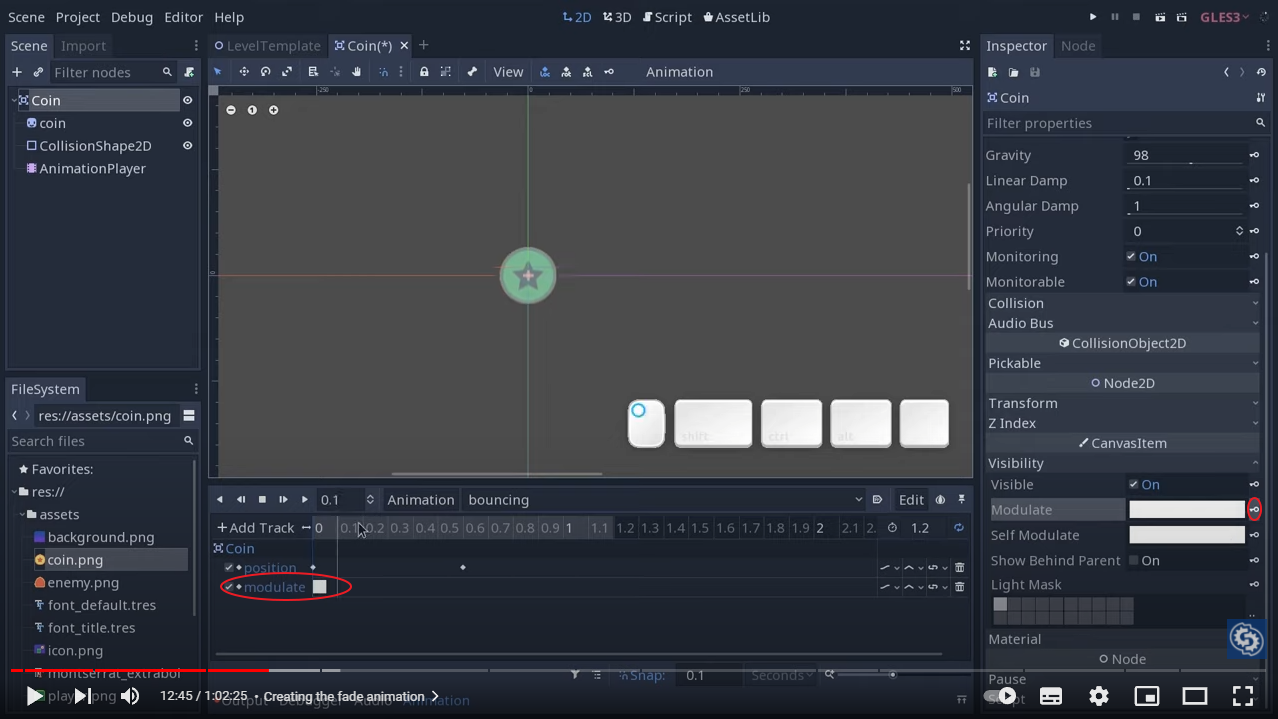1278x719 pixels.
Task: Open the bone/skeleton options icon
Action: tap(472, 72)
